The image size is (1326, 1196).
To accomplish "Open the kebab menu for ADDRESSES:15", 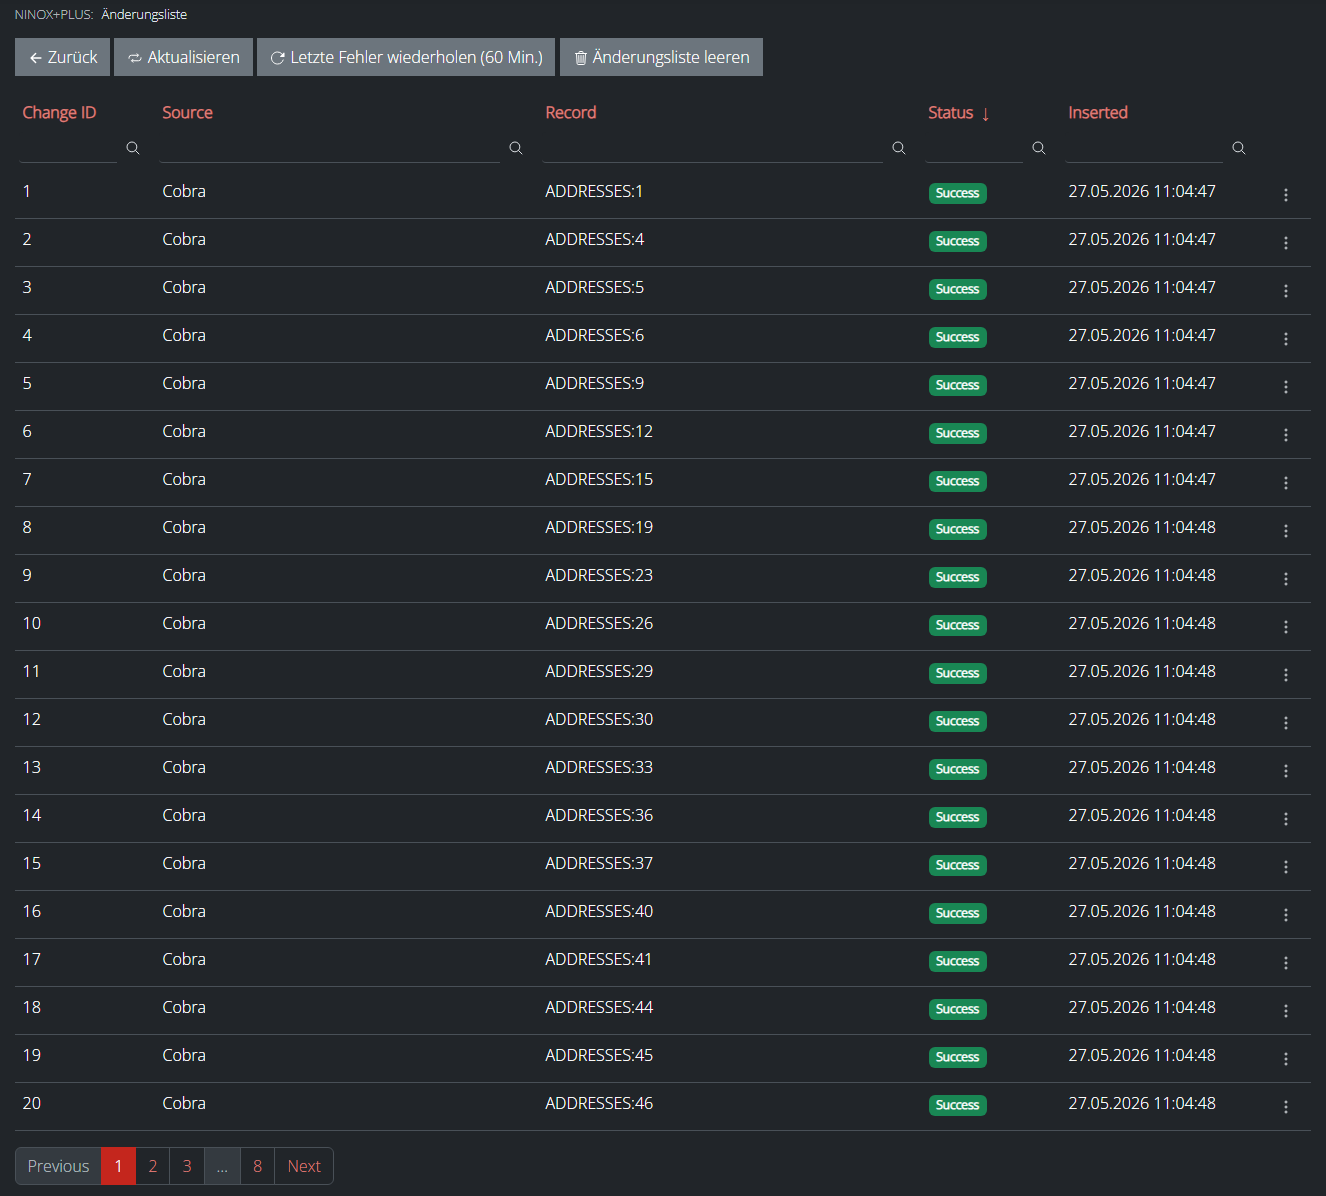I will click(1286, 483).
